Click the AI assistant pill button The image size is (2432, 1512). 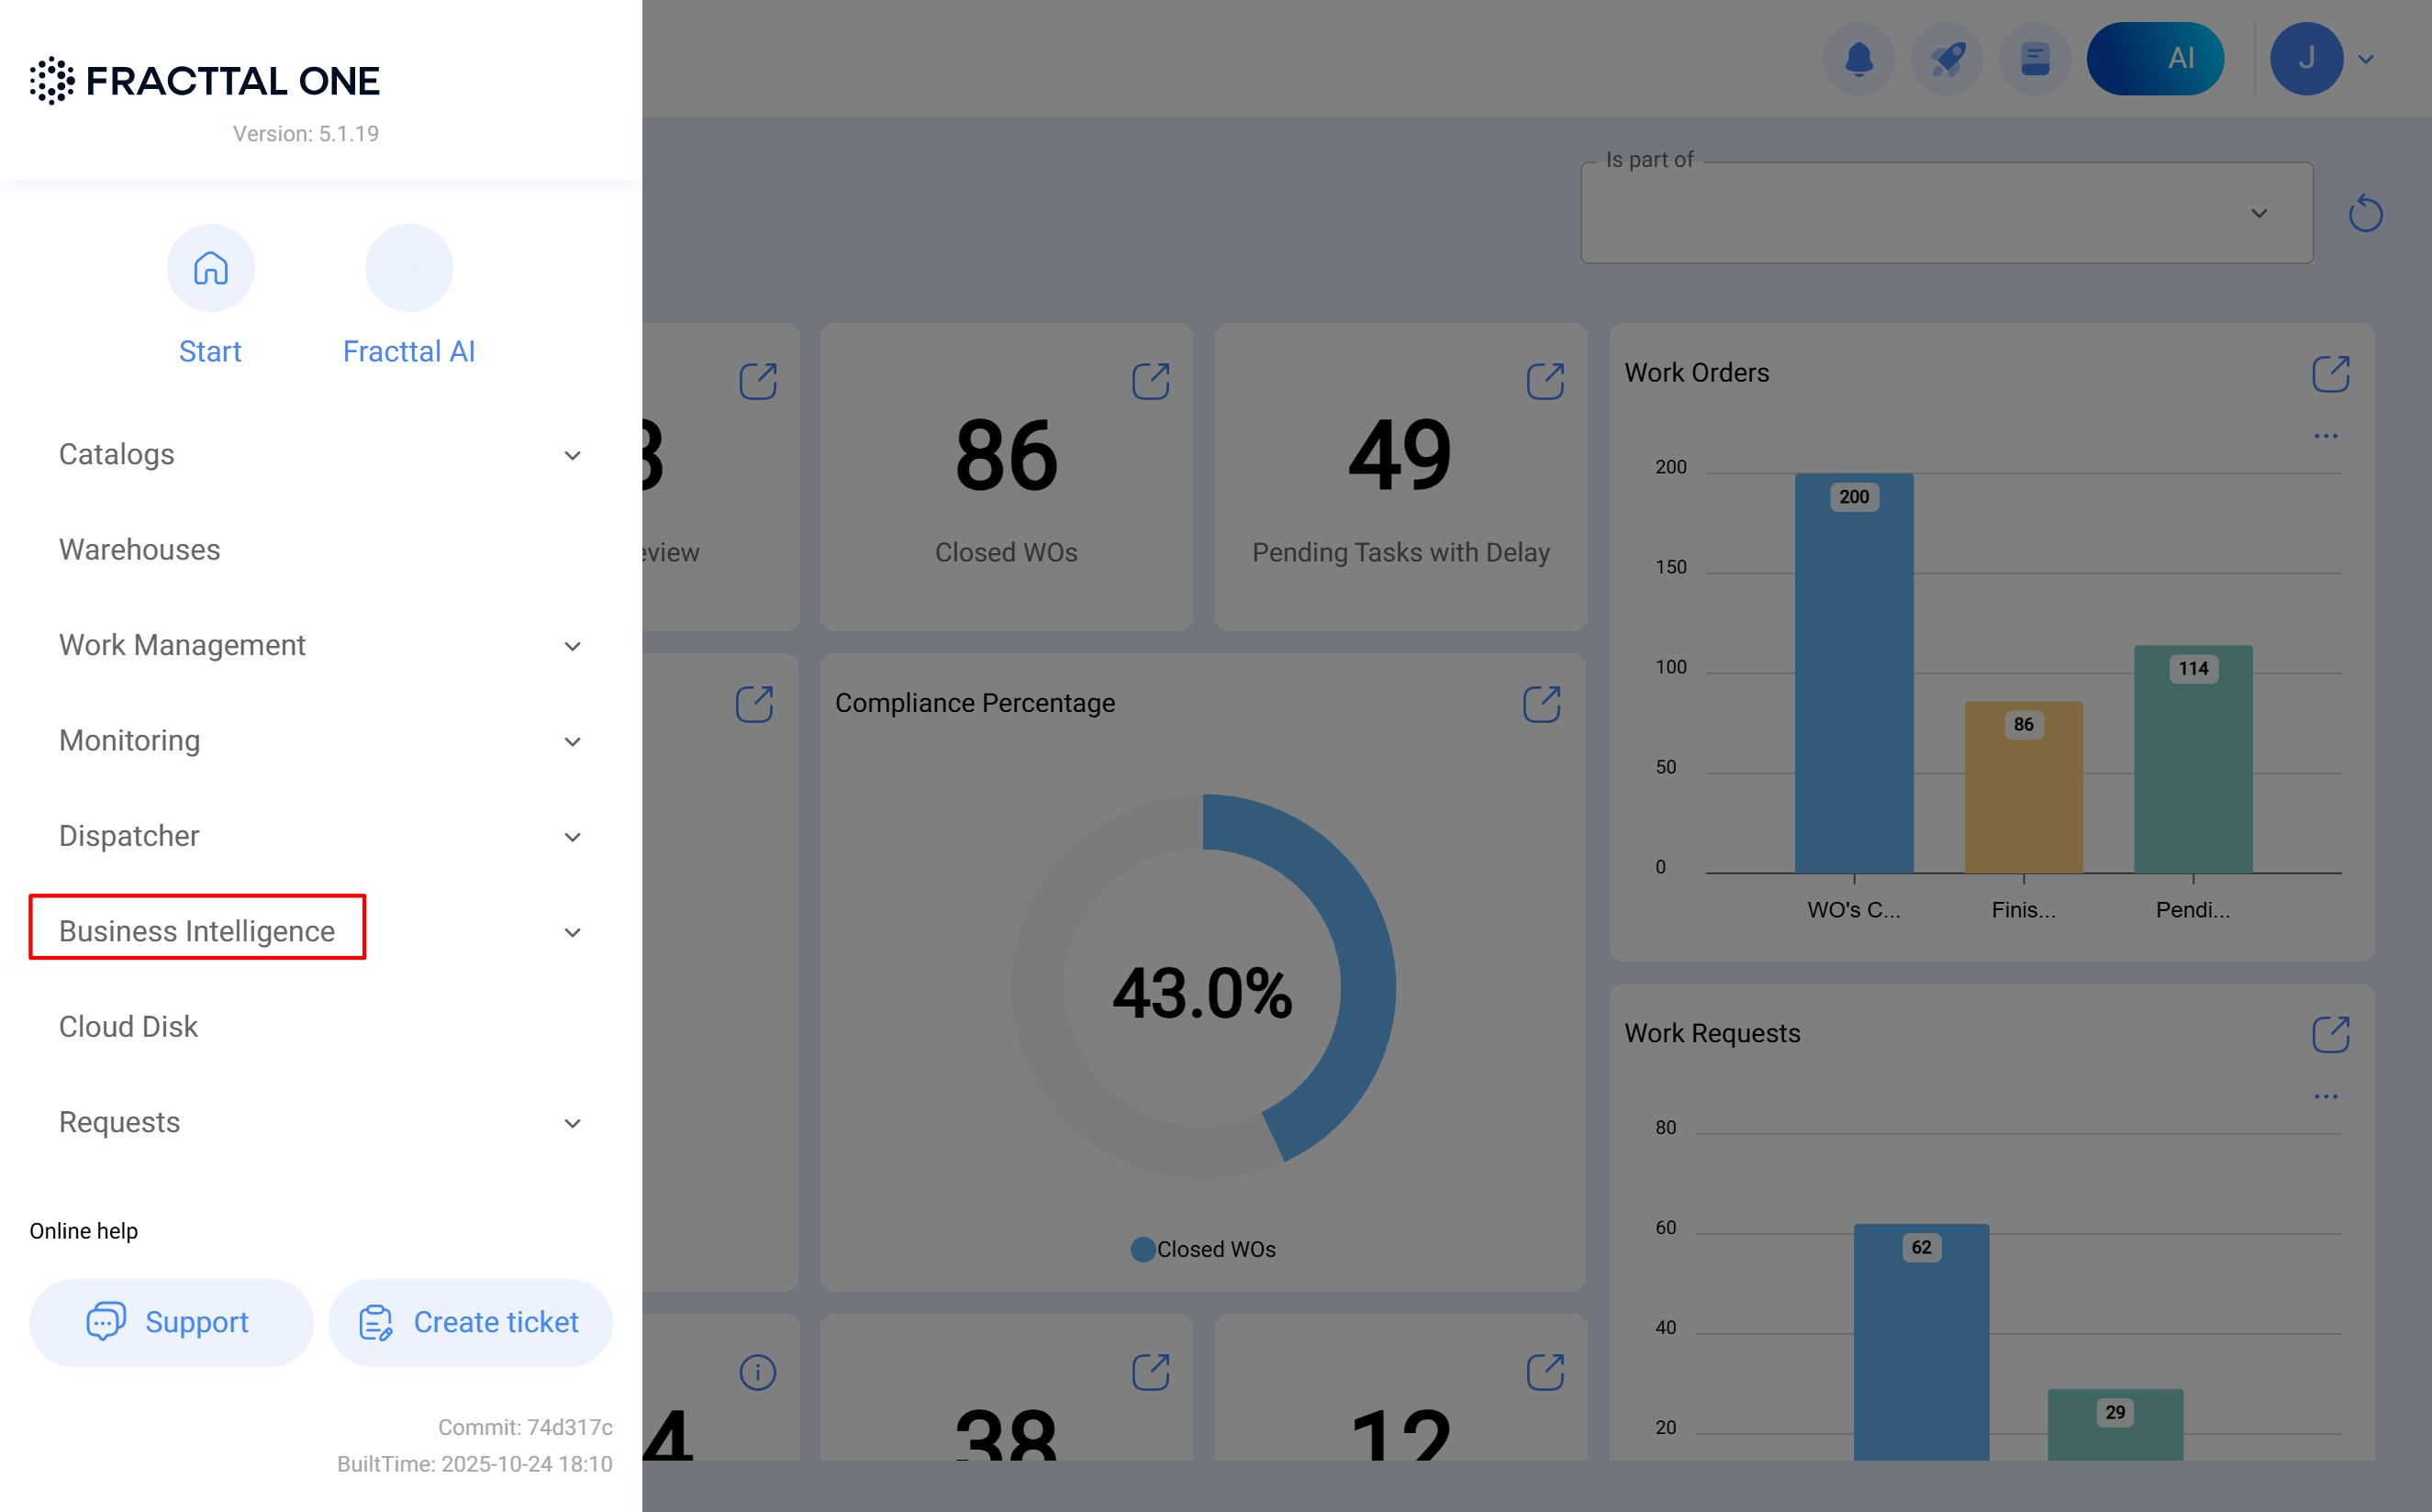point(2155,59)
